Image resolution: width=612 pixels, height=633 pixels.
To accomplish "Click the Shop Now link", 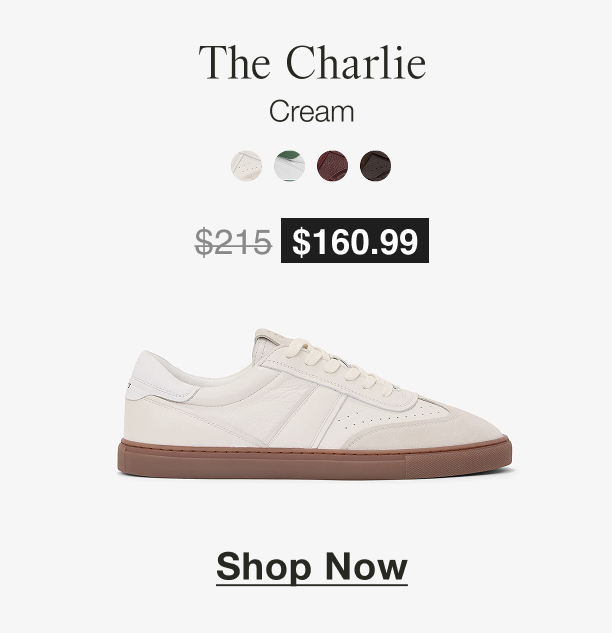I will pos(312,567).
